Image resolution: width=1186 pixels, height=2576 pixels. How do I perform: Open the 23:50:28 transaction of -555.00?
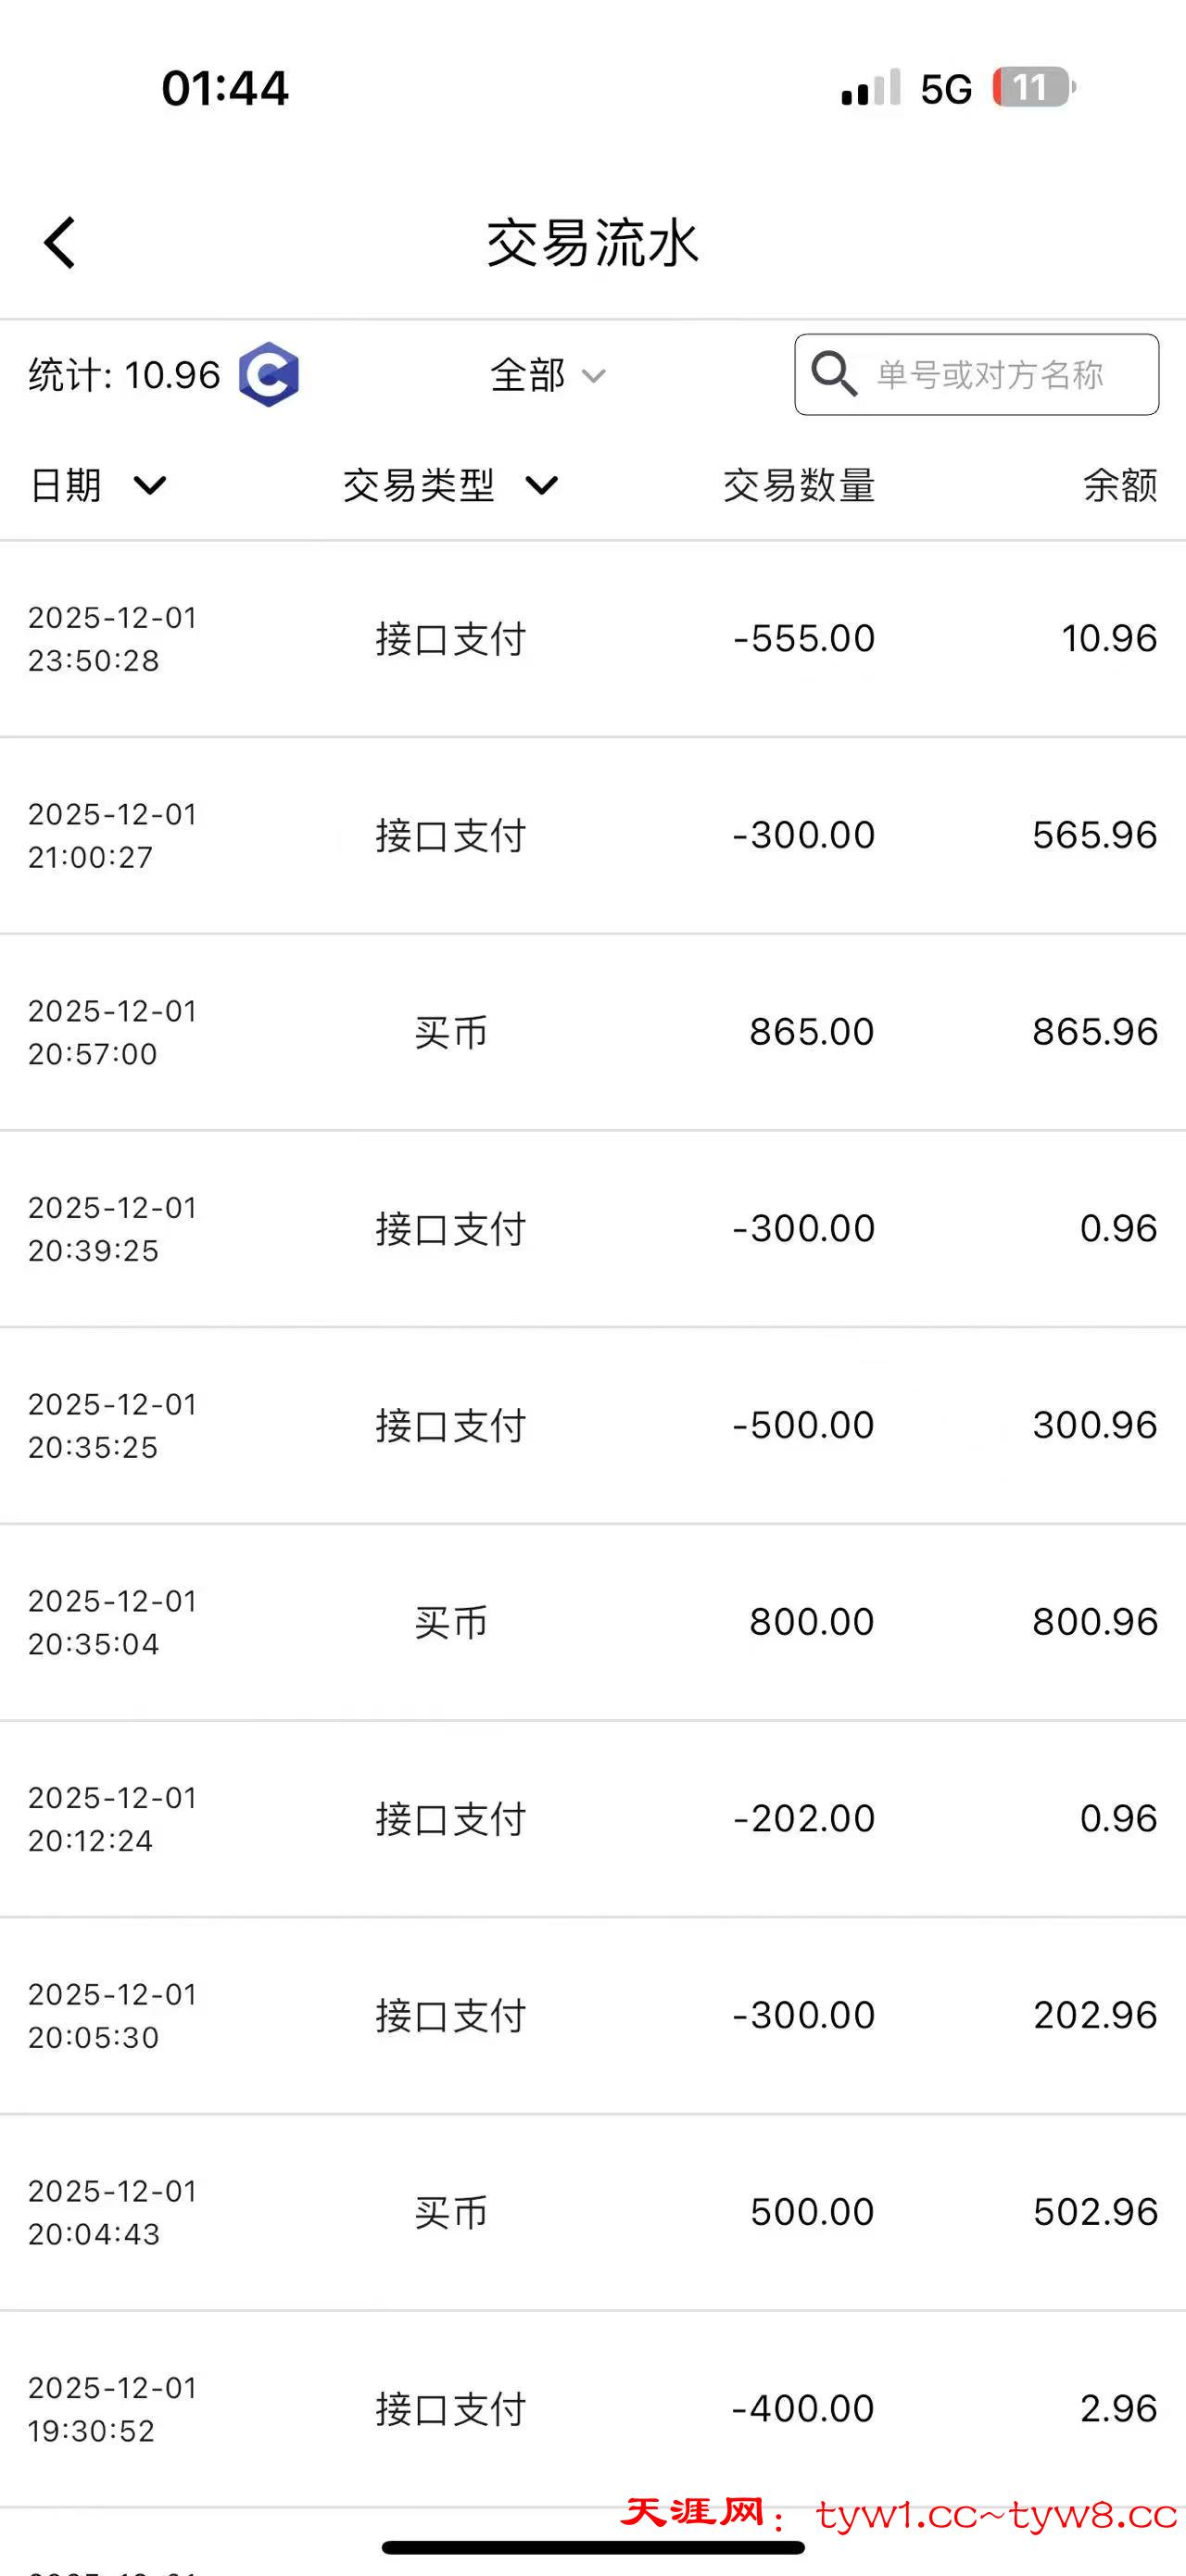(592, 639)
